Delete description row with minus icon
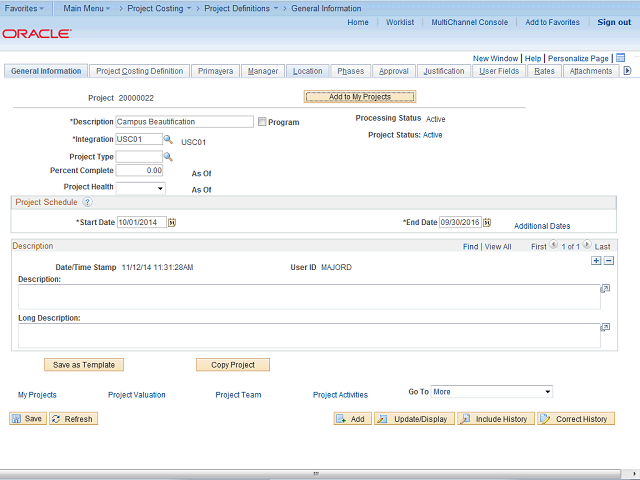 pyautogui.click(x=609, y=260)
